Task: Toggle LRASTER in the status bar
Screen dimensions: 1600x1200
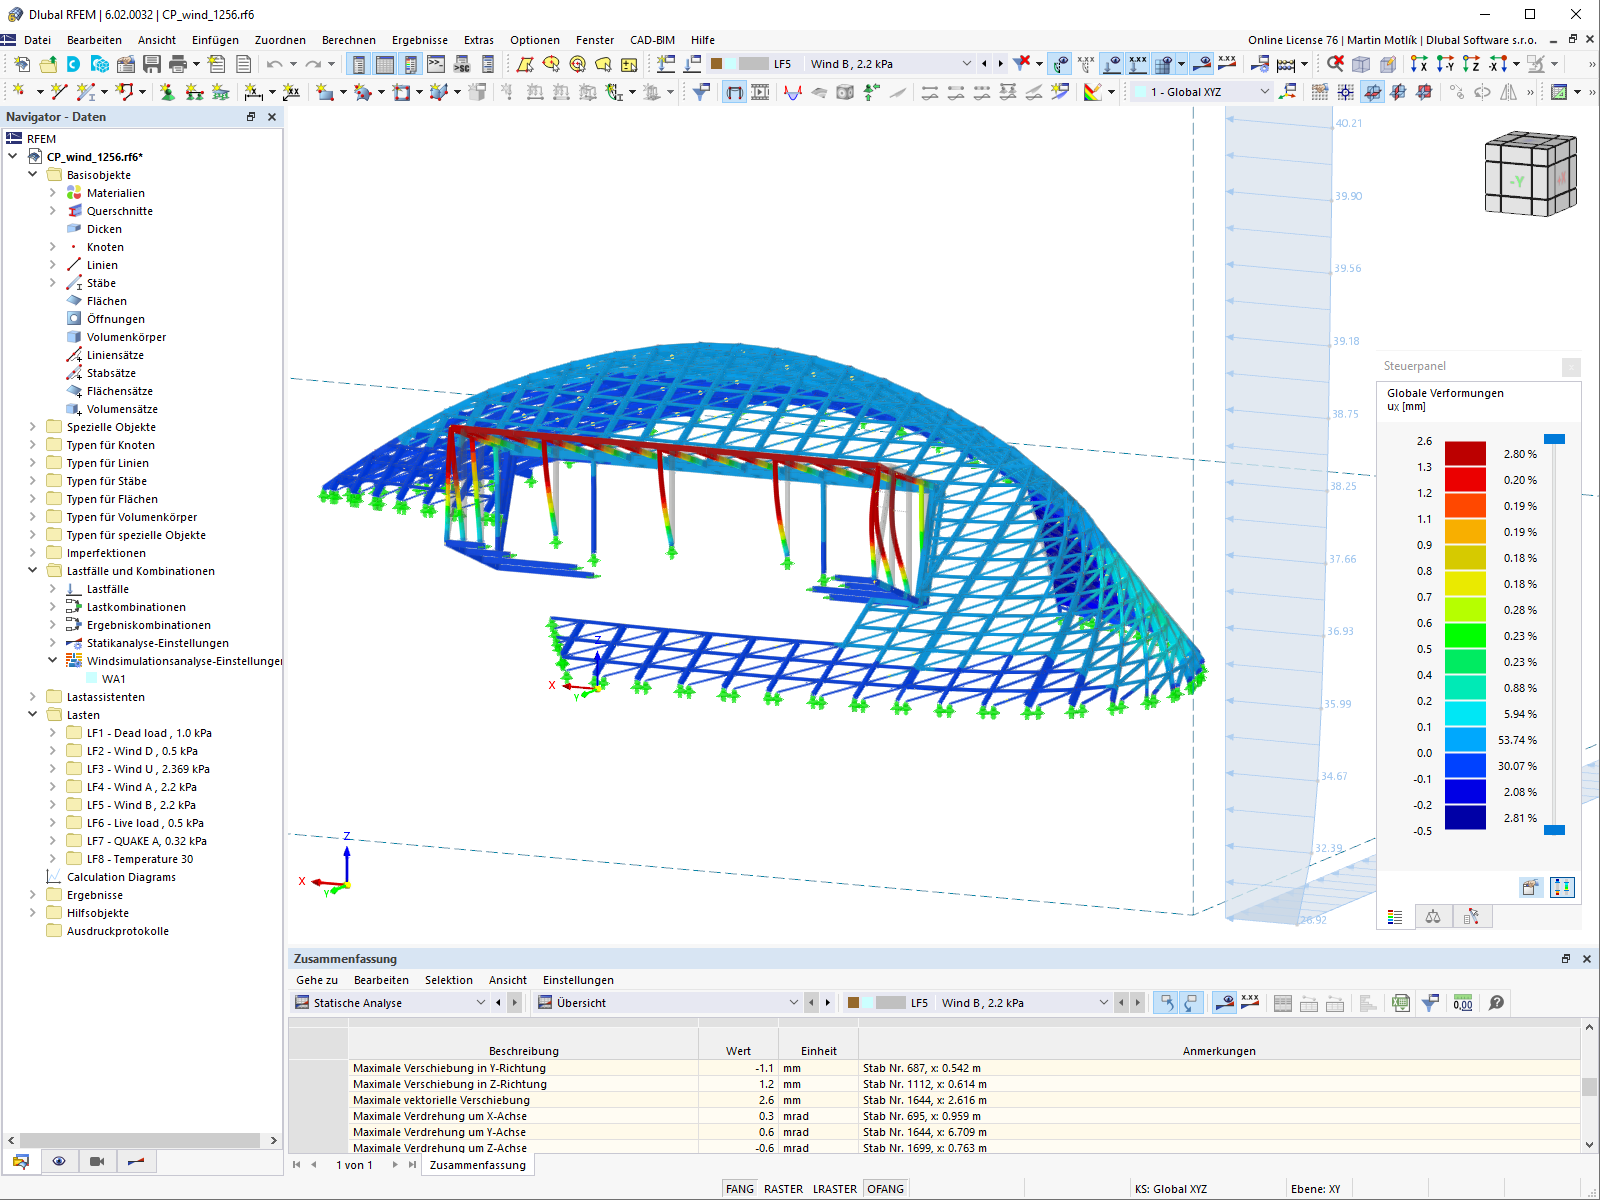Action: (835, 1189)
